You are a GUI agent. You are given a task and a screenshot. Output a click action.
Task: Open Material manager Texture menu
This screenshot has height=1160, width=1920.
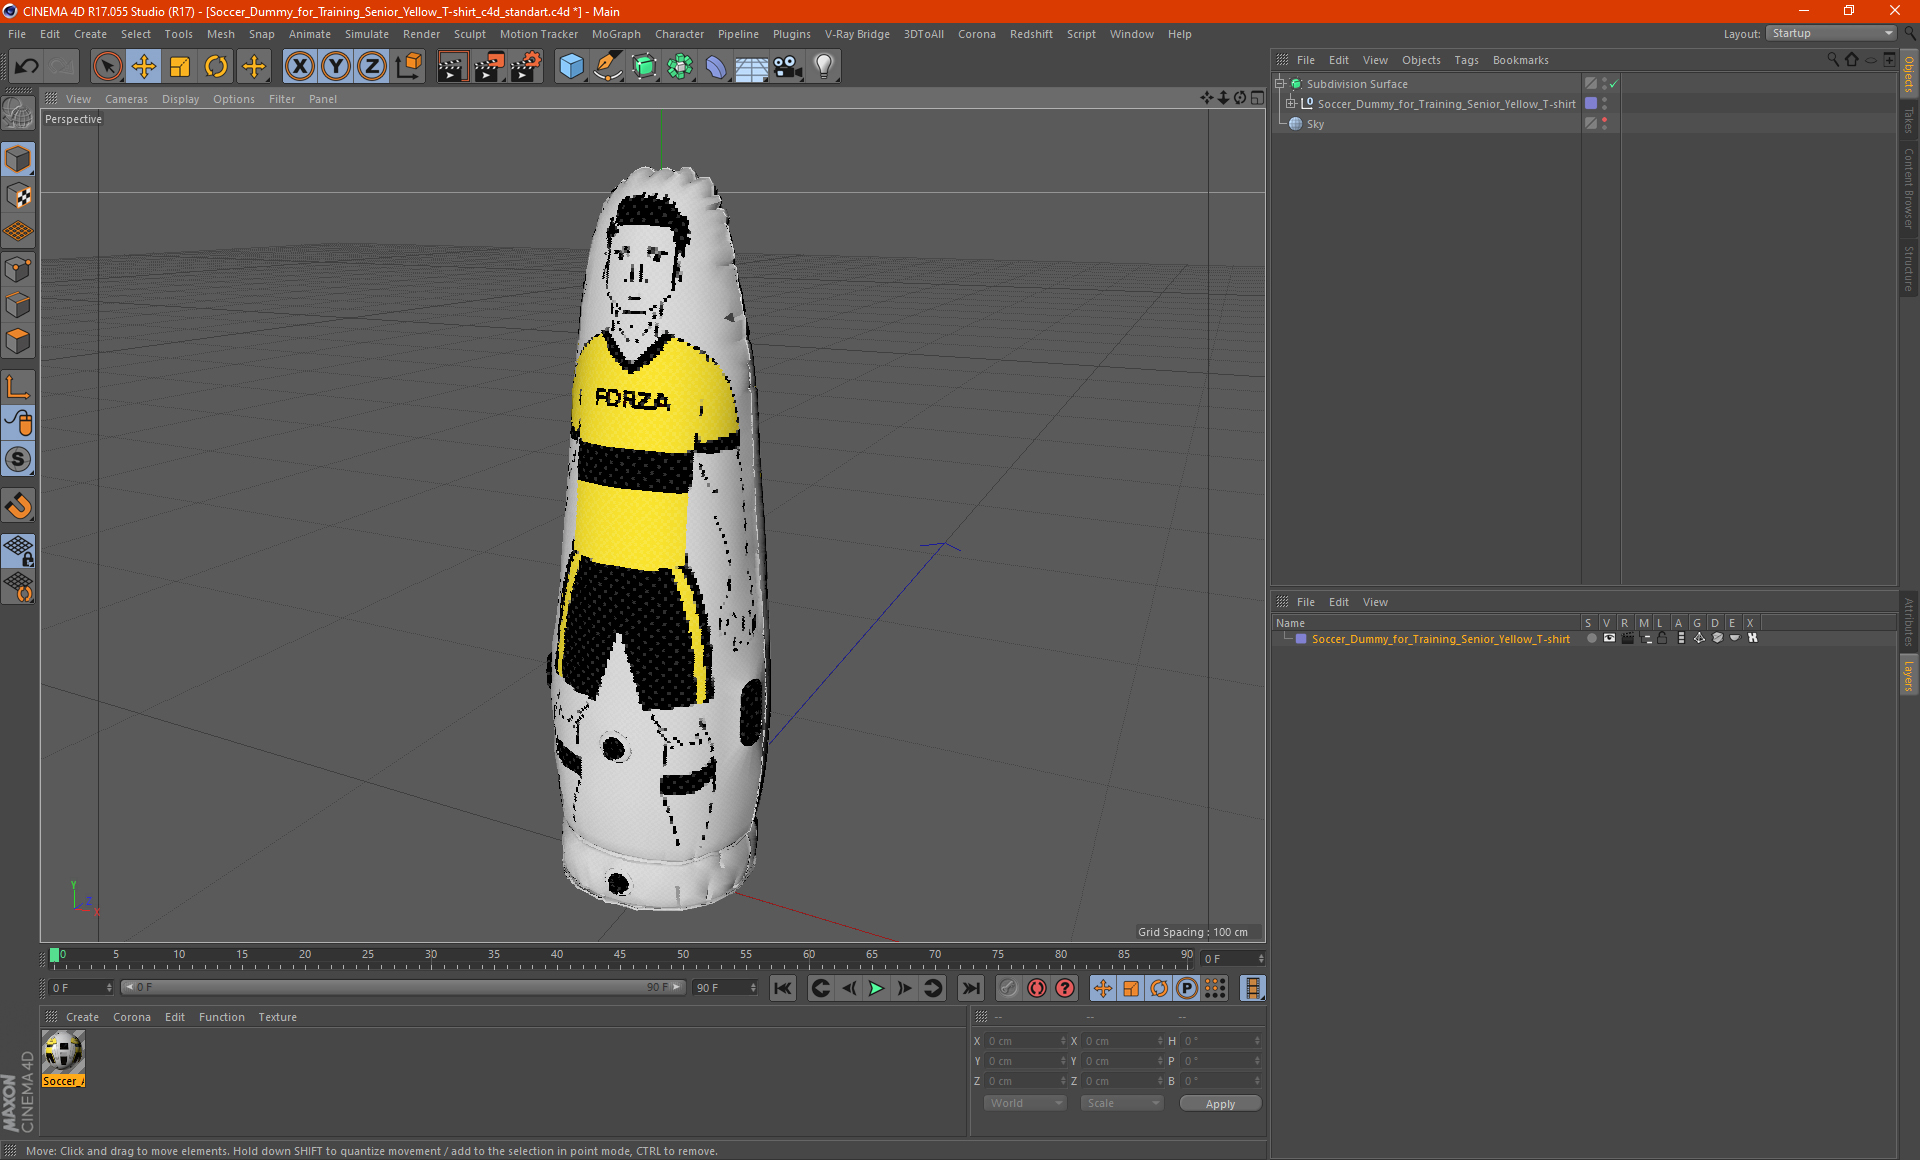tap(277, 1017)
